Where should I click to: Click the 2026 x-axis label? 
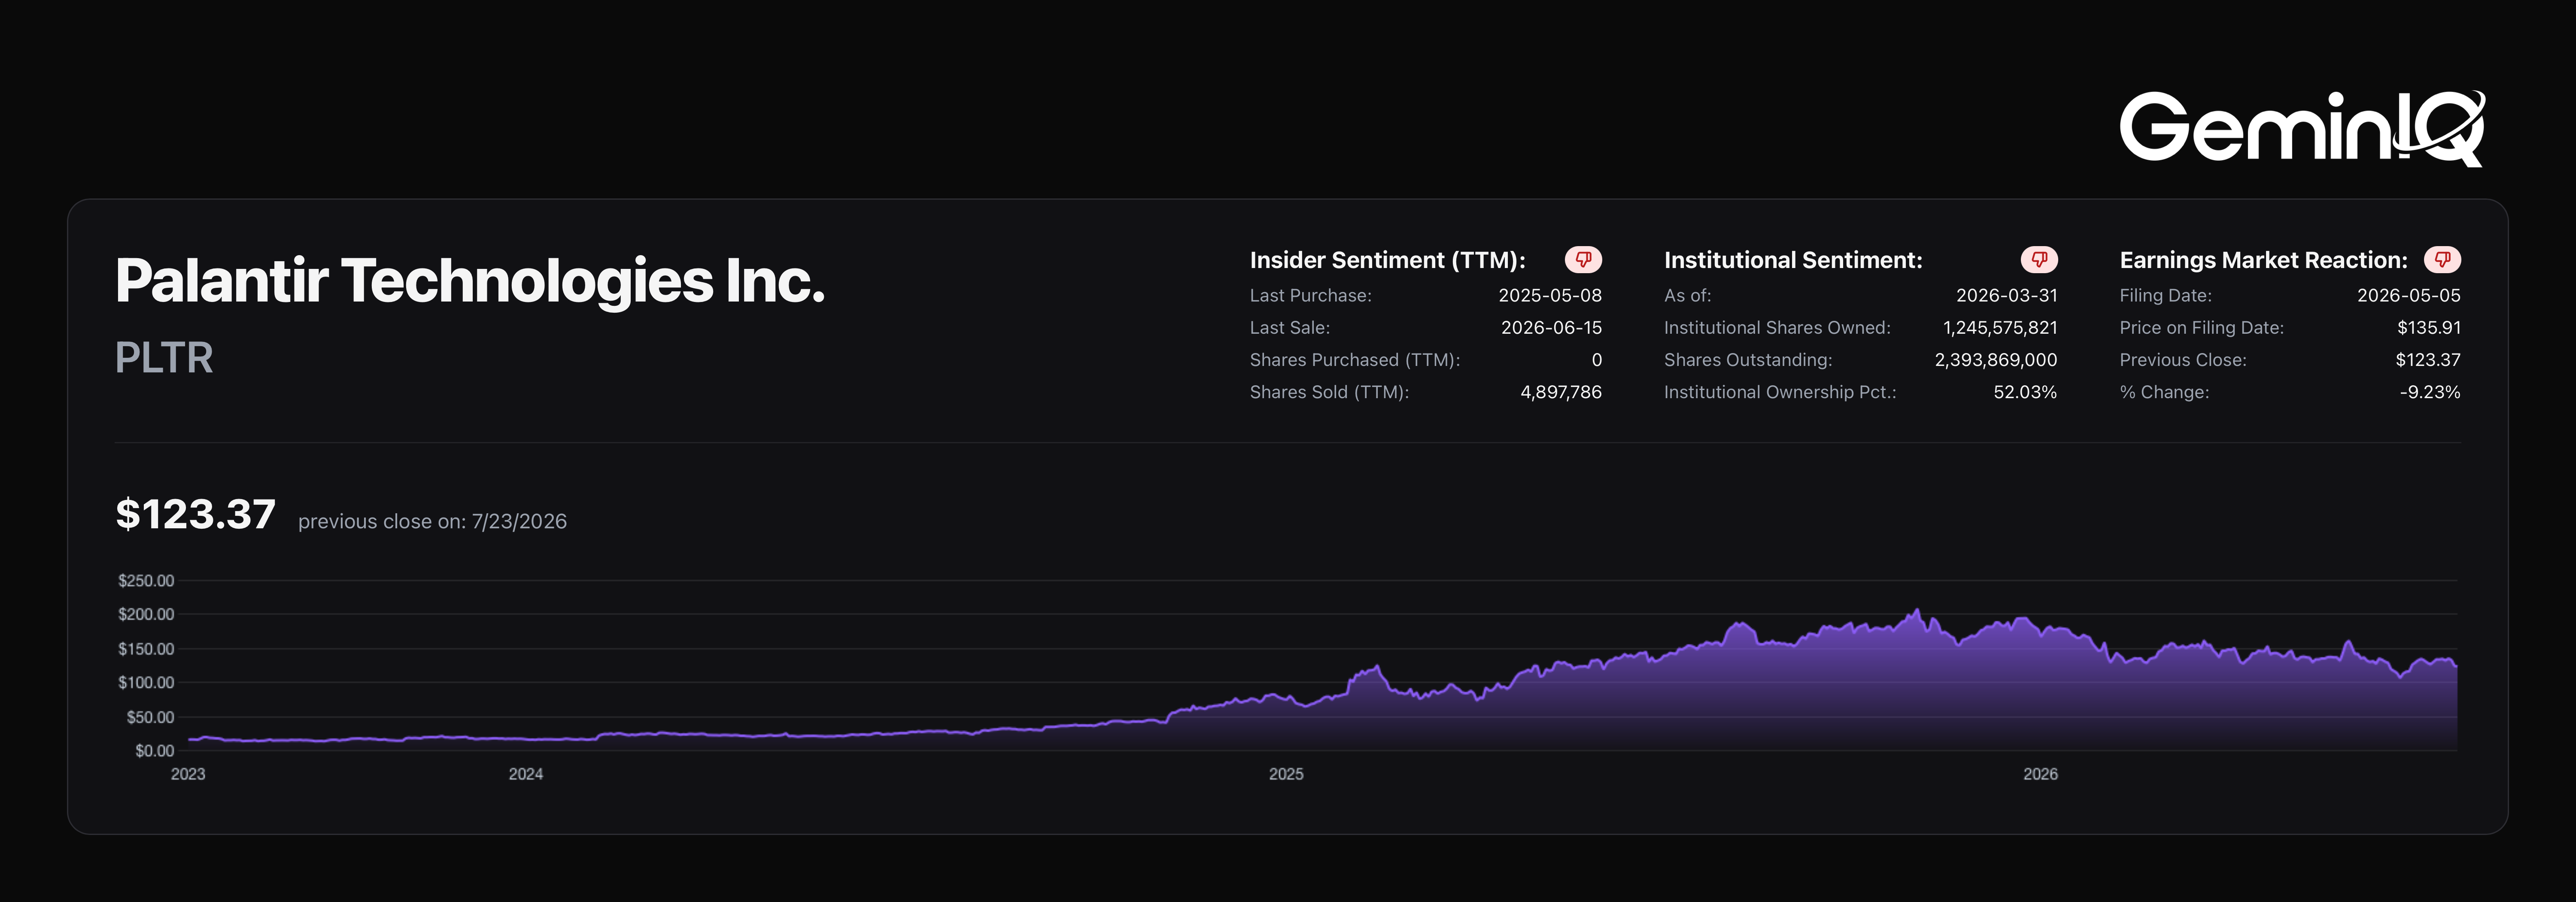2040,774
